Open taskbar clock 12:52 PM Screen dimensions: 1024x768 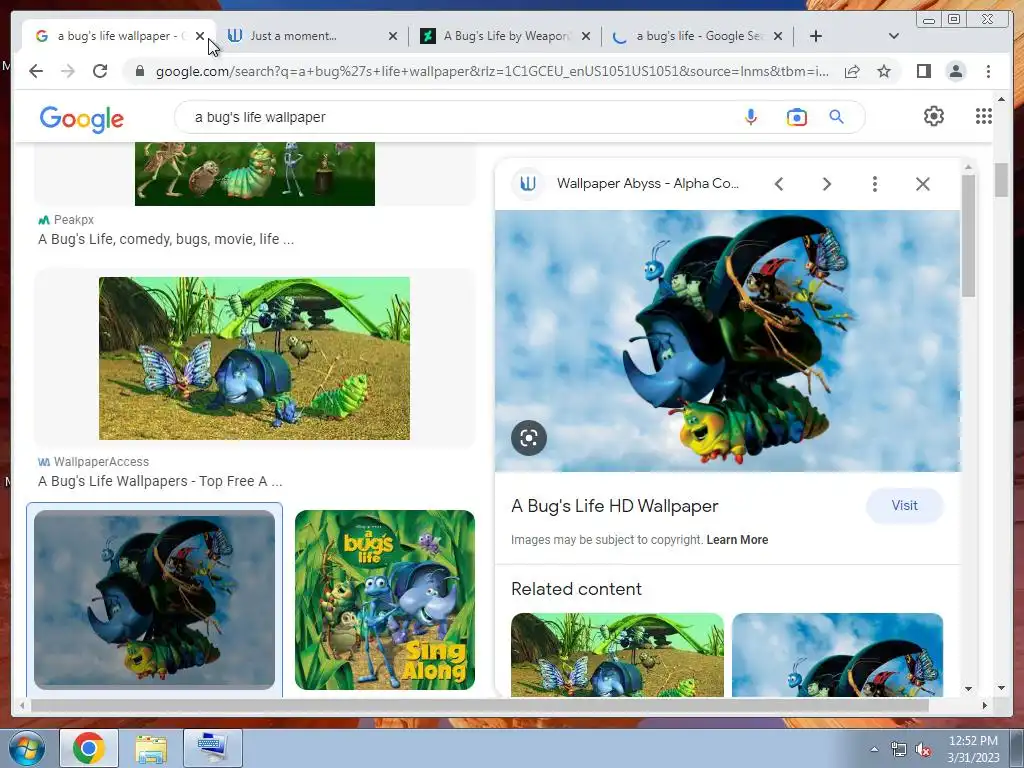click(x=973, y=749)
